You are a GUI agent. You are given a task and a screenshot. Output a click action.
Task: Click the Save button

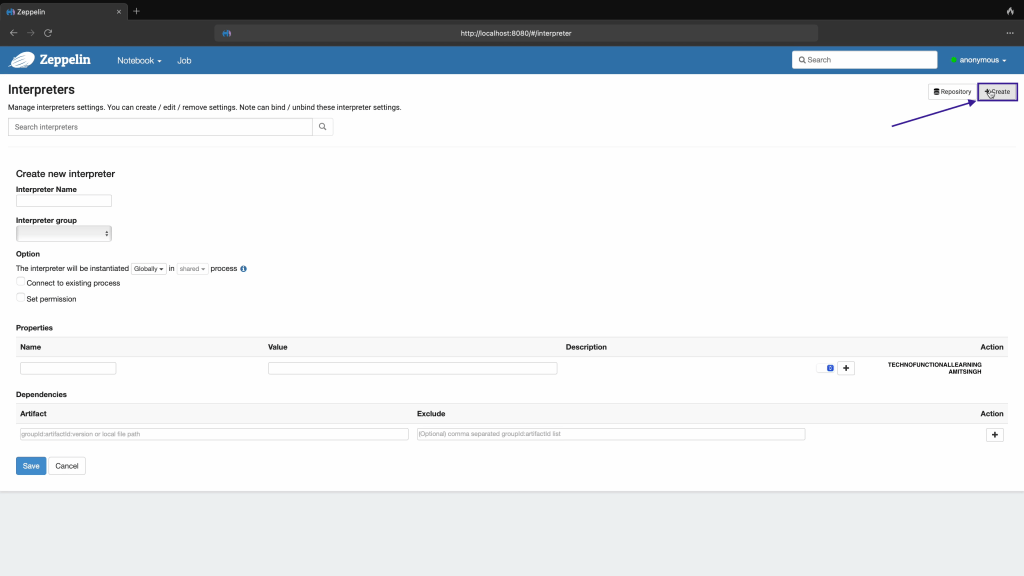[x=31, y=466]
